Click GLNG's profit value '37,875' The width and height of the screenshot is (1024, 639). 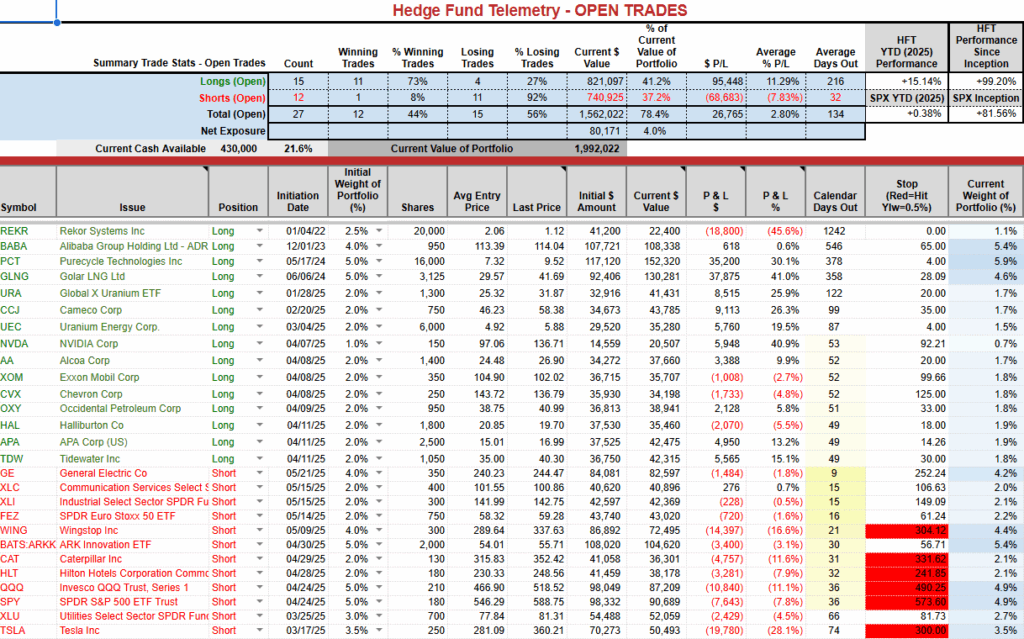pyautogui.click(x=723, y=276)
